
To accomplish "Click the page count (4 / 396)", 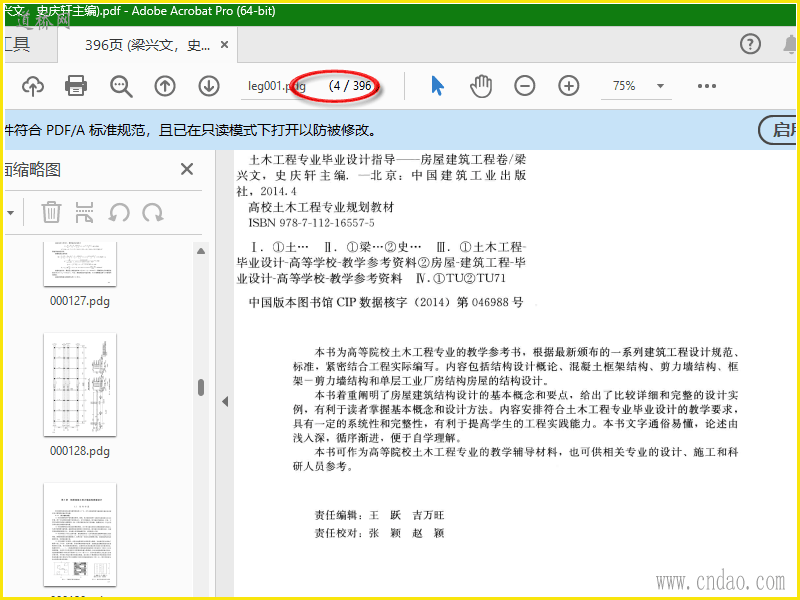I will [x=350, y=86].
